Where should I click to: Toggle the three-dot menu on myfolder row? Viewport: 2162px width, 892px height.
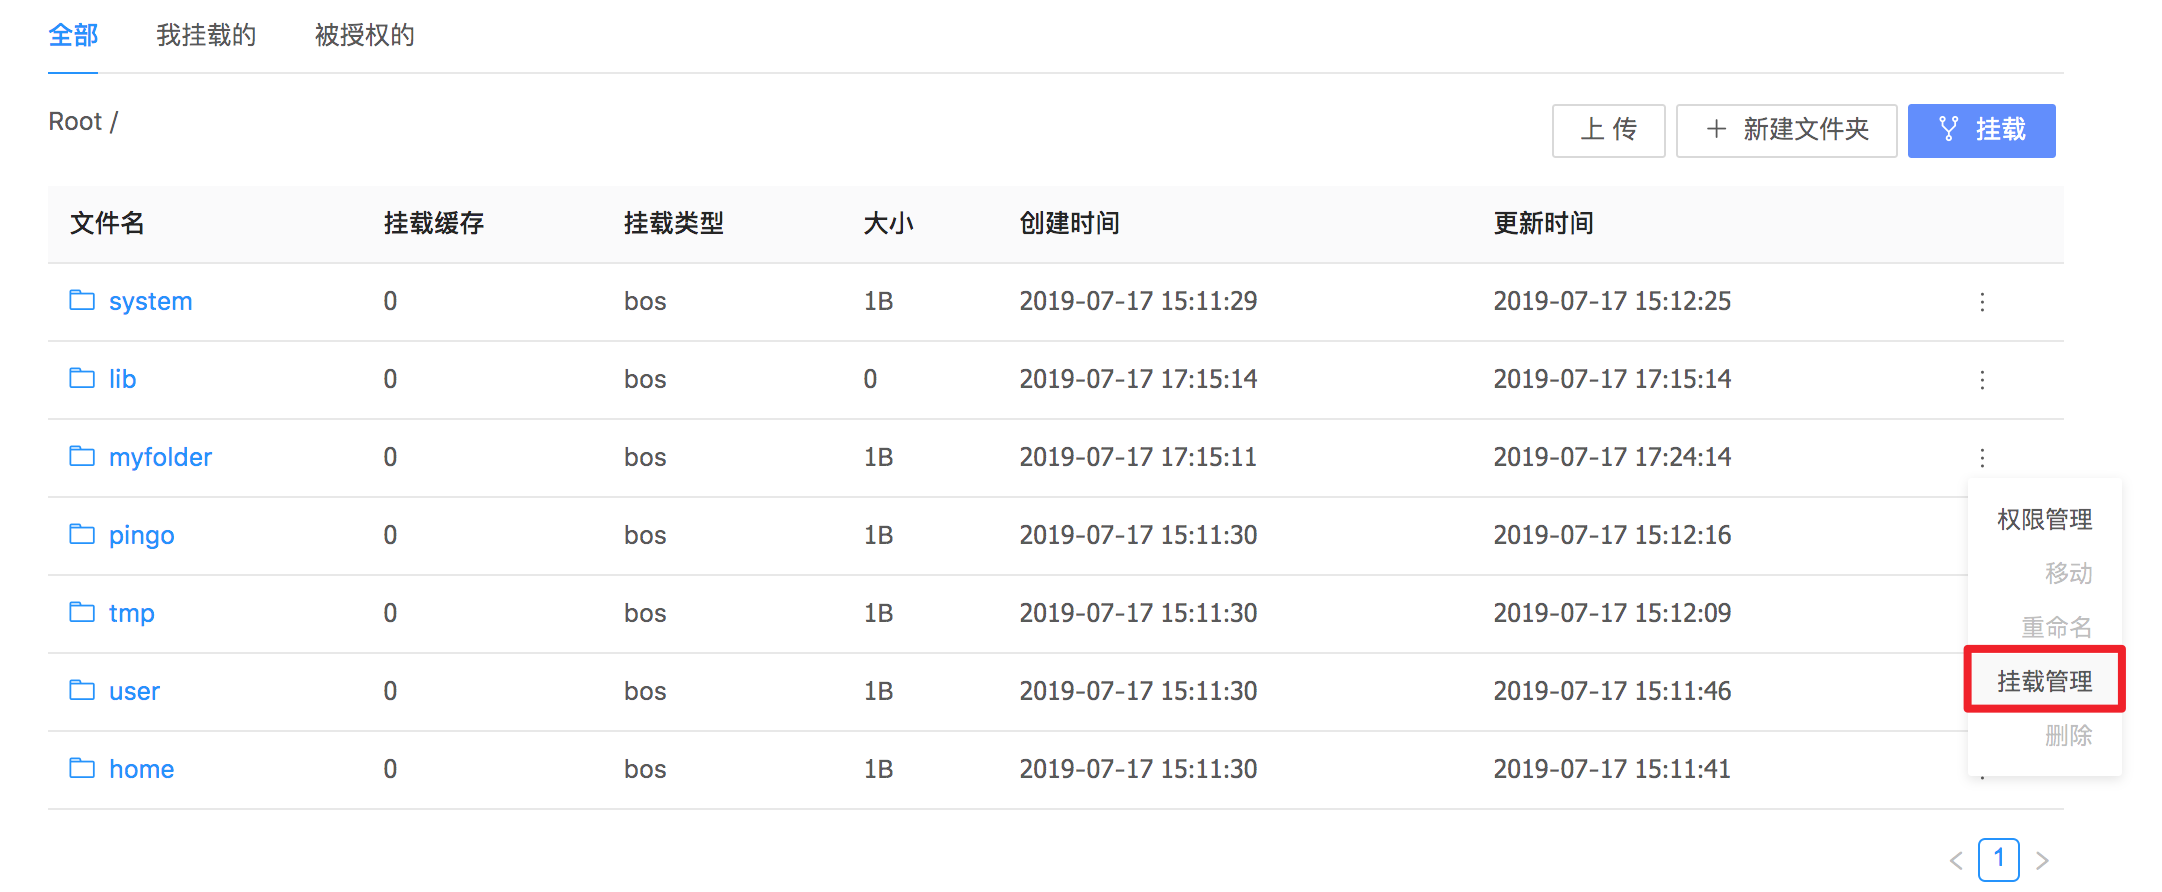point(1982,458)
